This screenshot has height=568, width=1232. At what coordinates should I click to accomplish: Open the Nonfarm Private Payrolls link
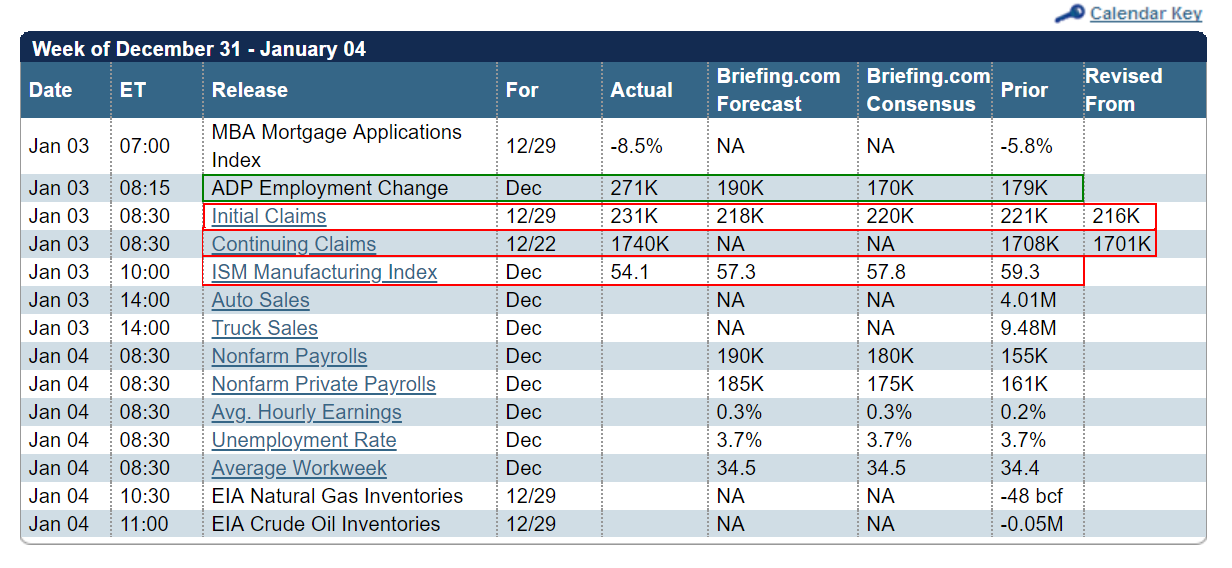click(324, 384)
